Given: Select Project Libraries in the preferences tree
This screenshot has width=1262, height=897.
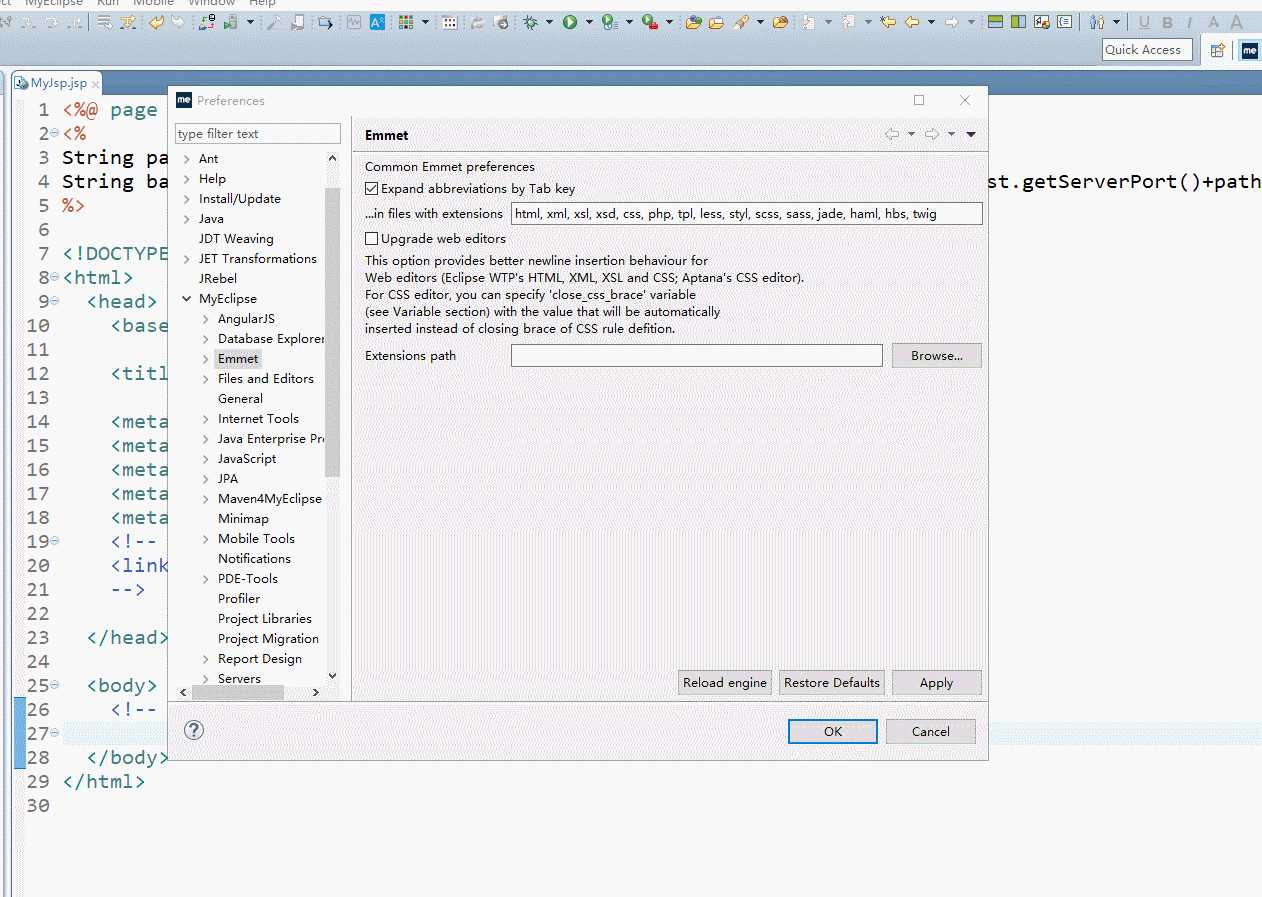Looking at the screenshot, I should [265, 619].
